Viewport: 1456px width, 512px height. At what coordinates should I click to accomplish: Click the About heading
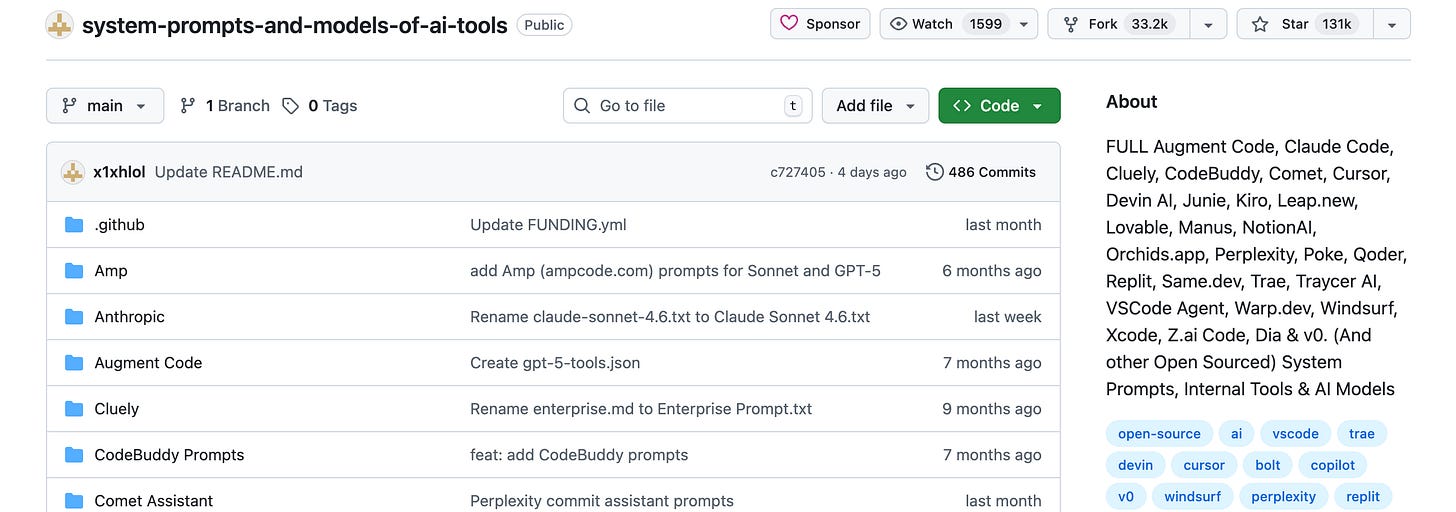coord(1131,101)
